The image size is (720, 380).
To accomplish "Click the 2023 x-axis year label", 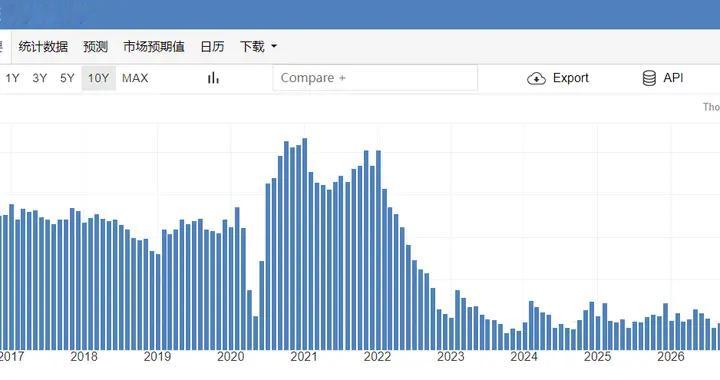I will pyautogui.click(x=450, y=357).
